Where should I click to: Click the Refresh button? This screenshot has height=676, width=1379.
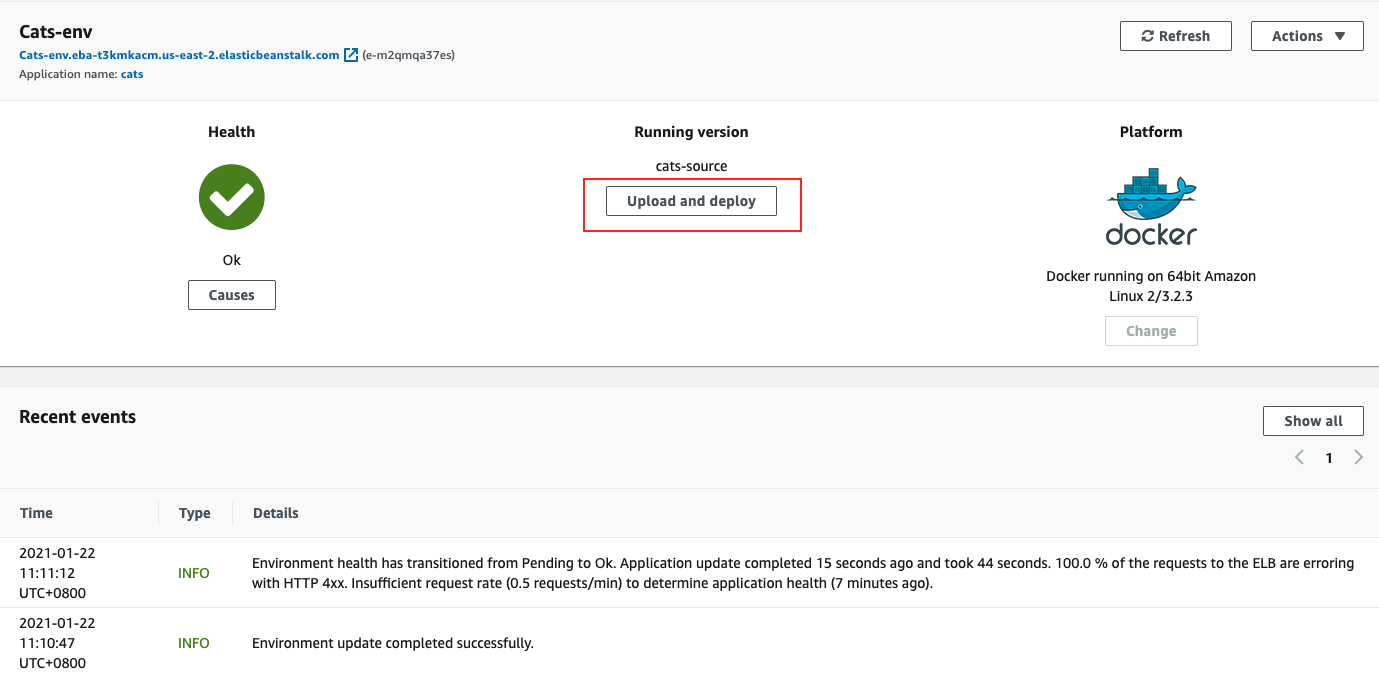tap(1175, 36)
